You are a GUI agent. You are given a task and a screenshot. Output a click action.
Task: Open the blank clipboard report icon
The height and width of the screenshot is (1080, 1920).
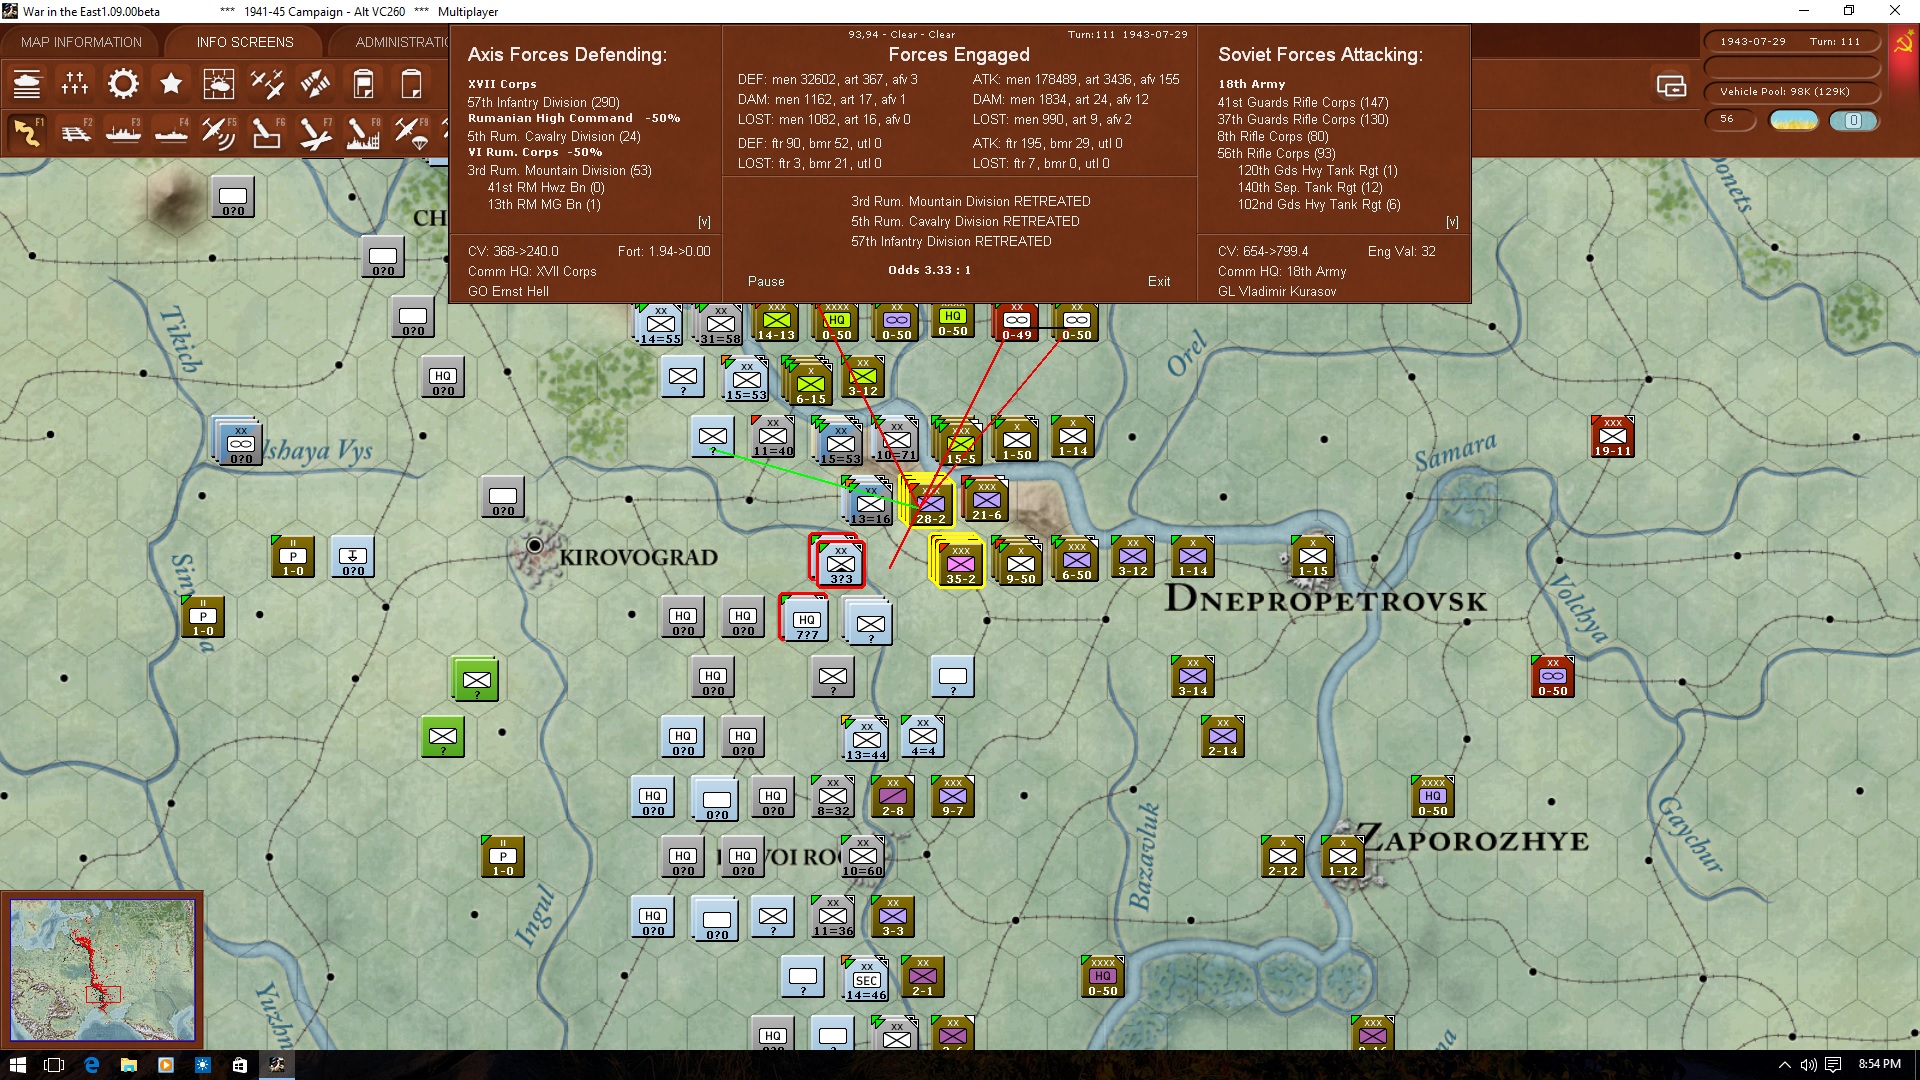(x=411, y=84)
